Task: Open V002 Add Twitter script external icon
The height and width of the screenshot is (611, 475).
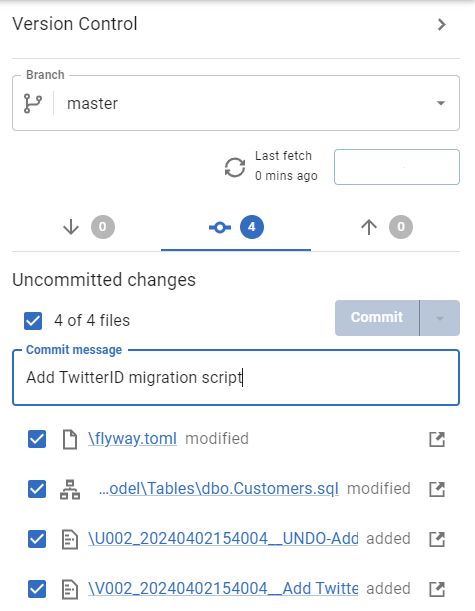Action: pos(437,589)
